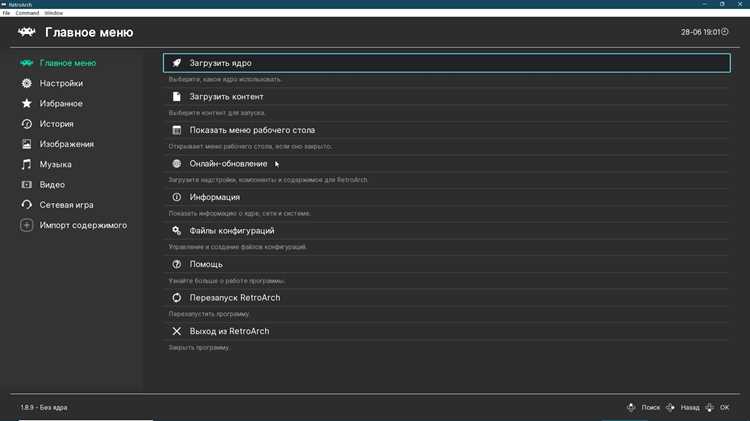Select the Загрузить ядро entry

446,63
